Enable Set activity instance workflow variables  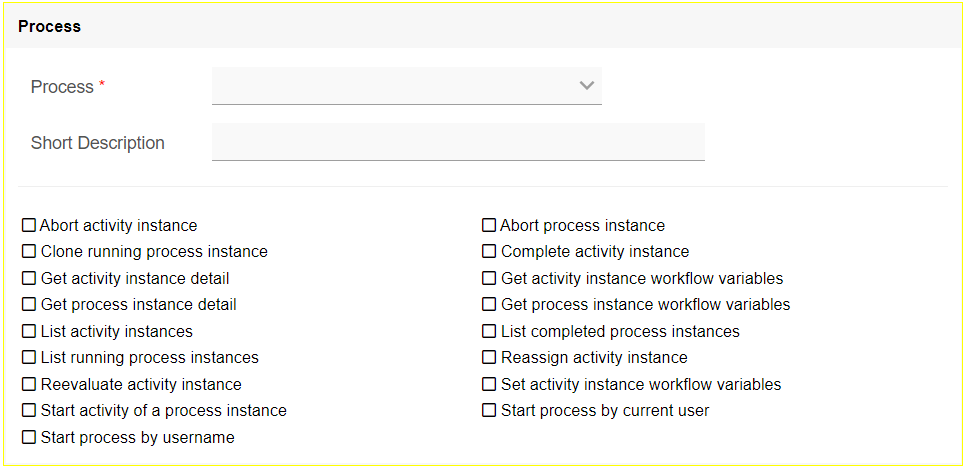(489, 385)
